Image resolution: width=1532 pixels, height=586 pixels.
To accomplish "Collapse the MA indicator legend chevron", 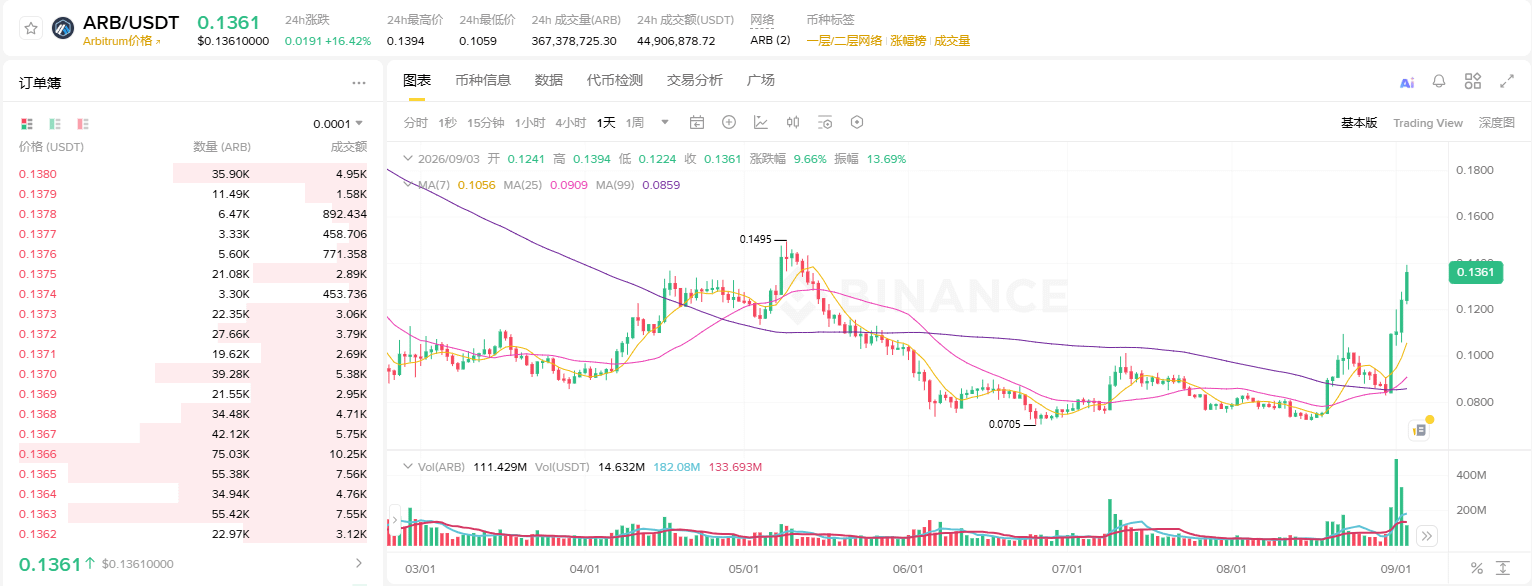I will click(x=407, y=184).
